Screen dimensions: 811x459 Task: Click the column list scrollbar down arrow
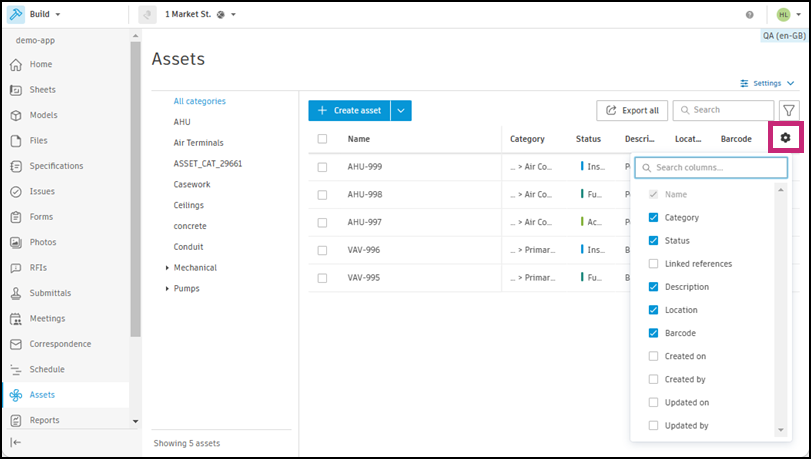point(781,430)
